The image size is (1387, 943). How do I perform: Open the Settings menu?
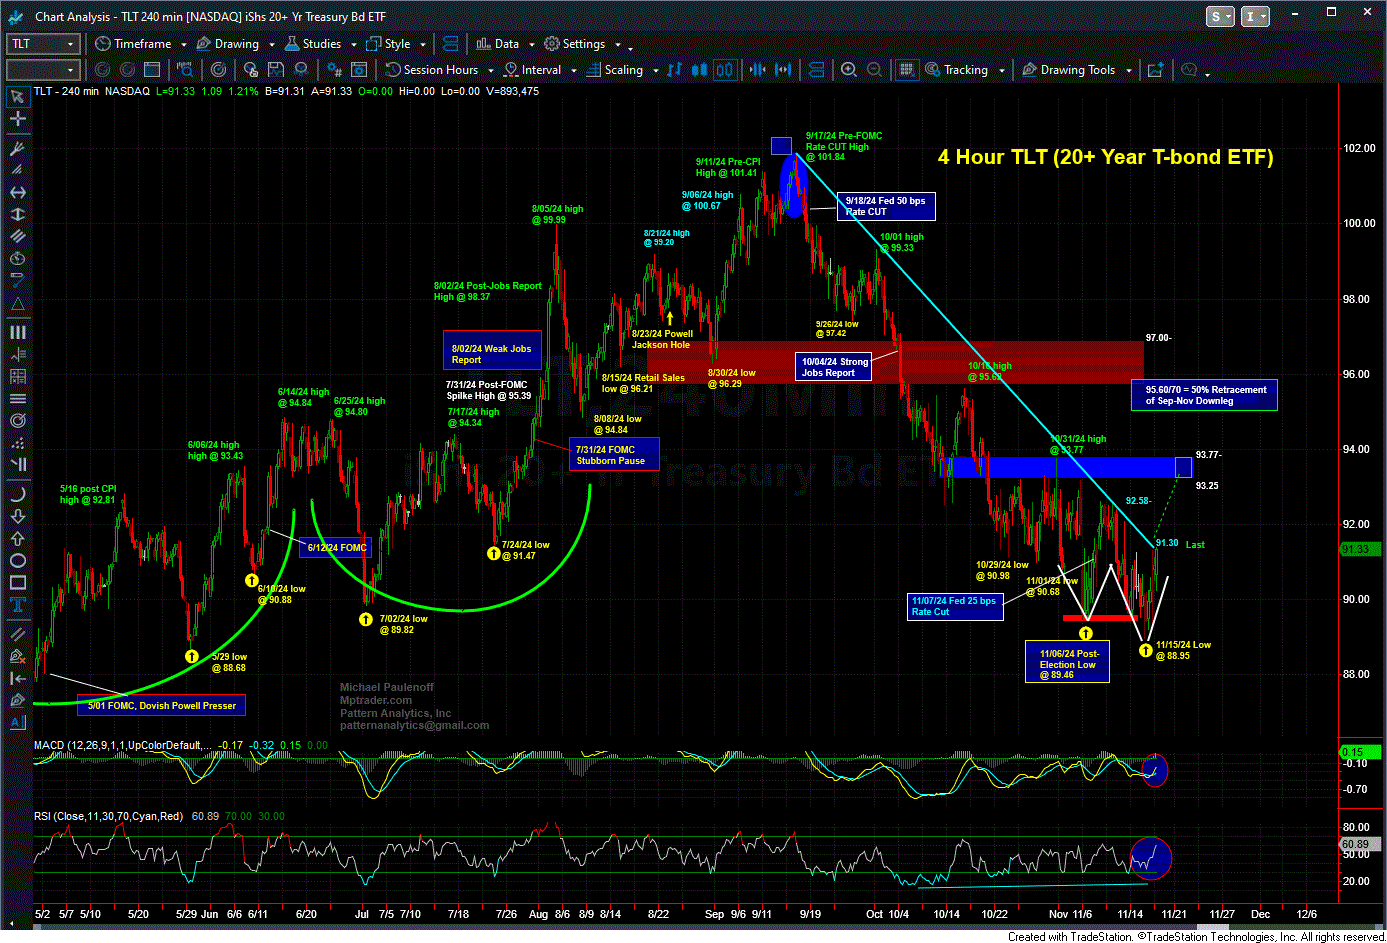[575, 44]
